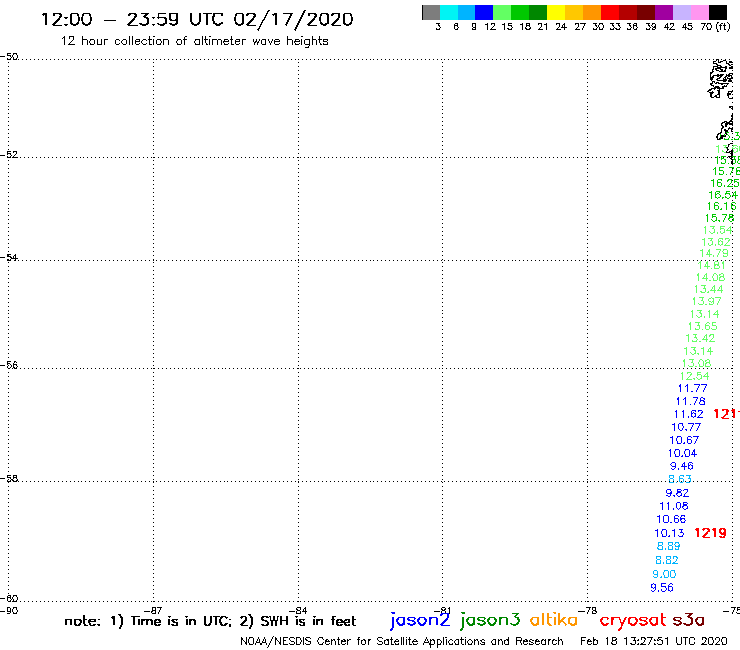The image size is (740, 650).
Task: Click wave height value 10.04
Action: tap(682, 454)
